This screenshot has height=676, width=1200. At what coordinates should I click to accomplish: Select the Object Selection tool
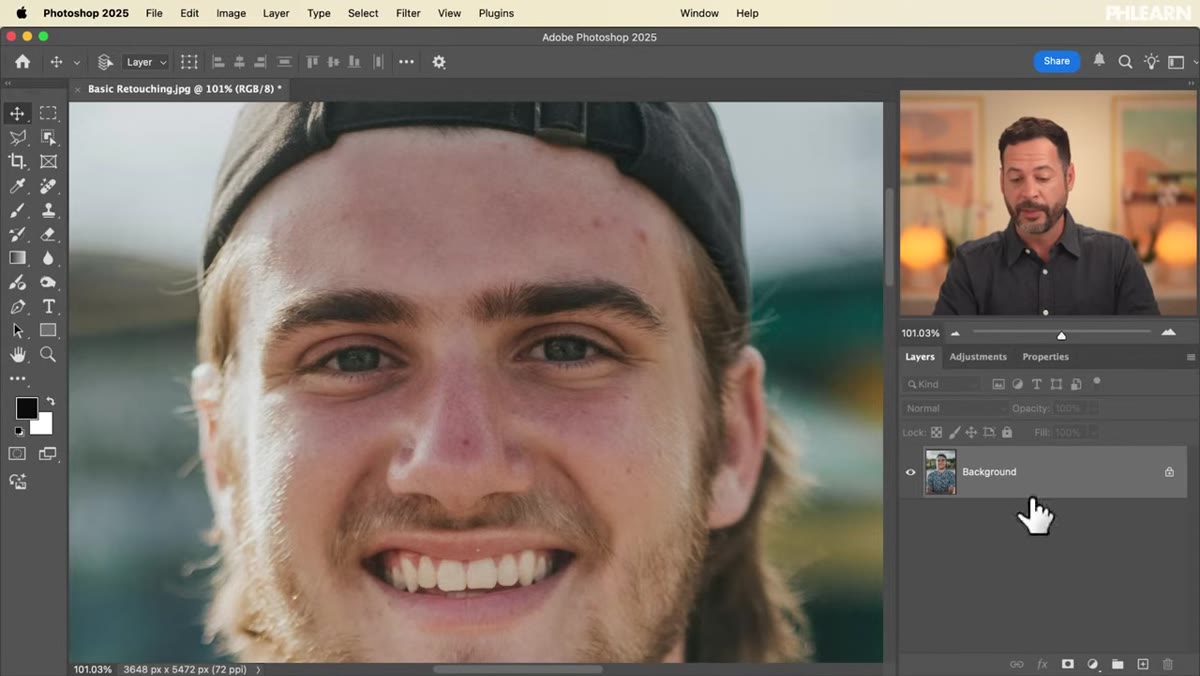[x=48, y=138]
